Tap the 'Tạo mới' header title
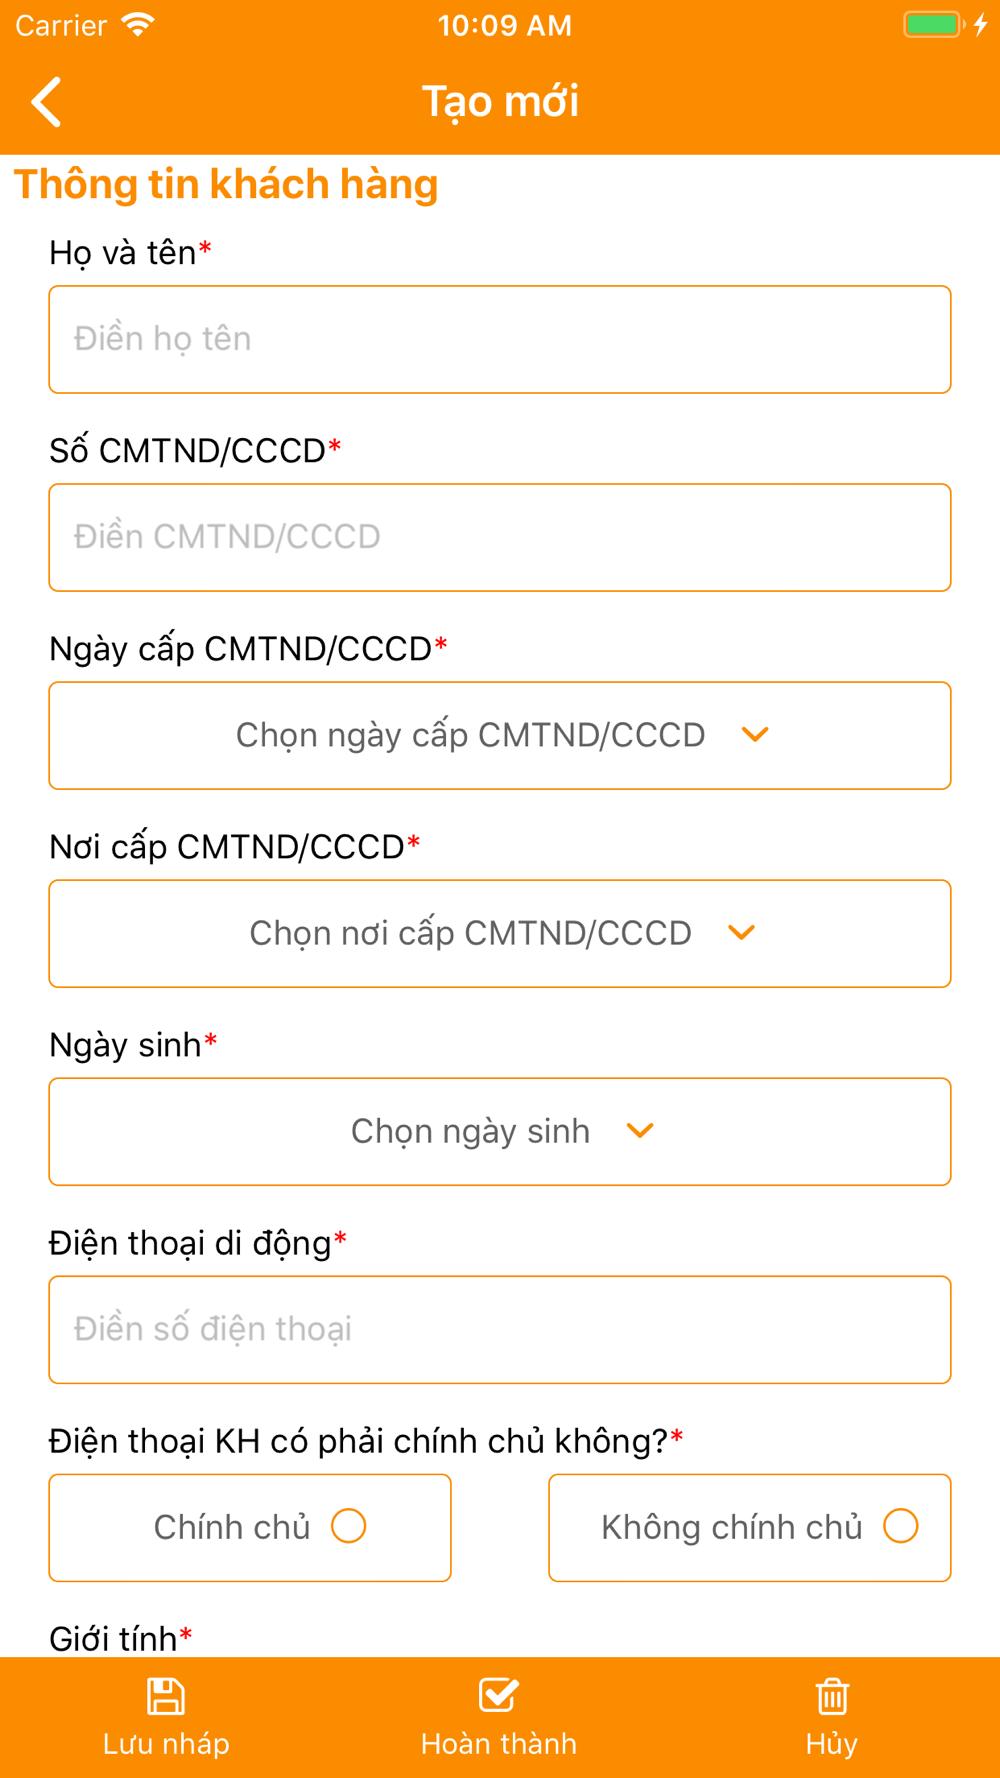 click(500, 102)
